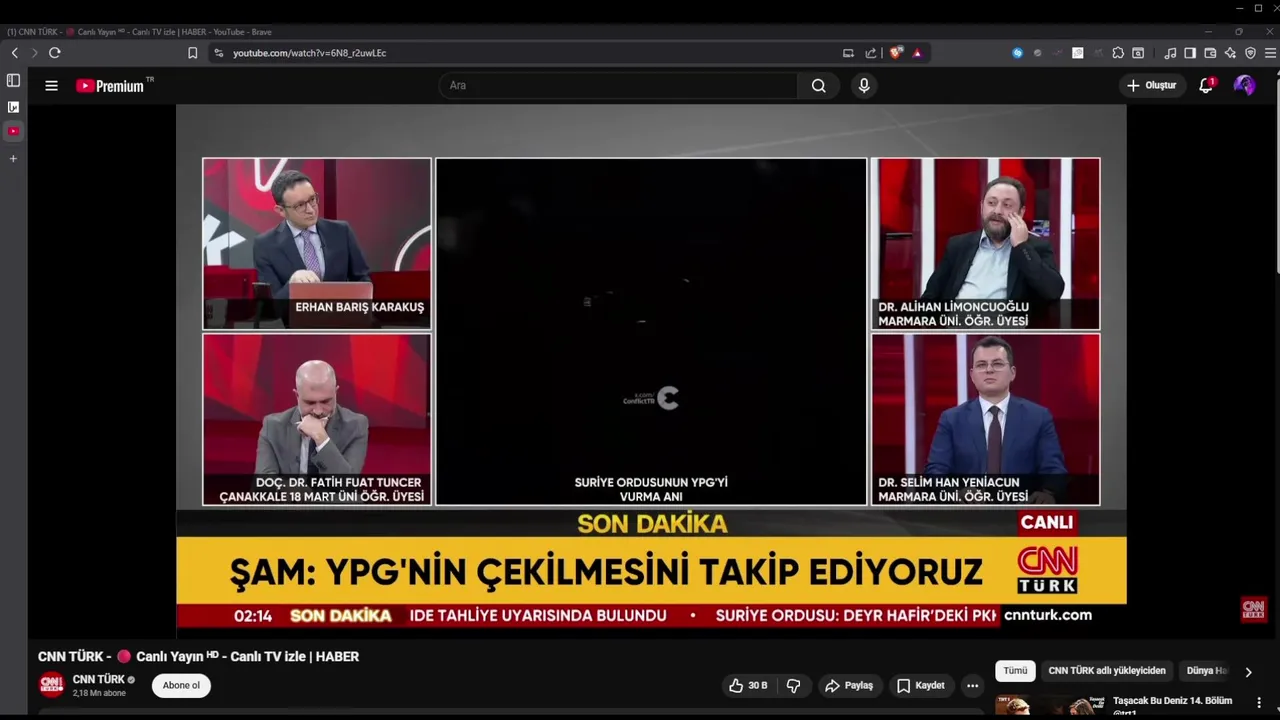Open the Brave VPN shield icon
Viewport: 1280px width, 720px height.
1250,53
